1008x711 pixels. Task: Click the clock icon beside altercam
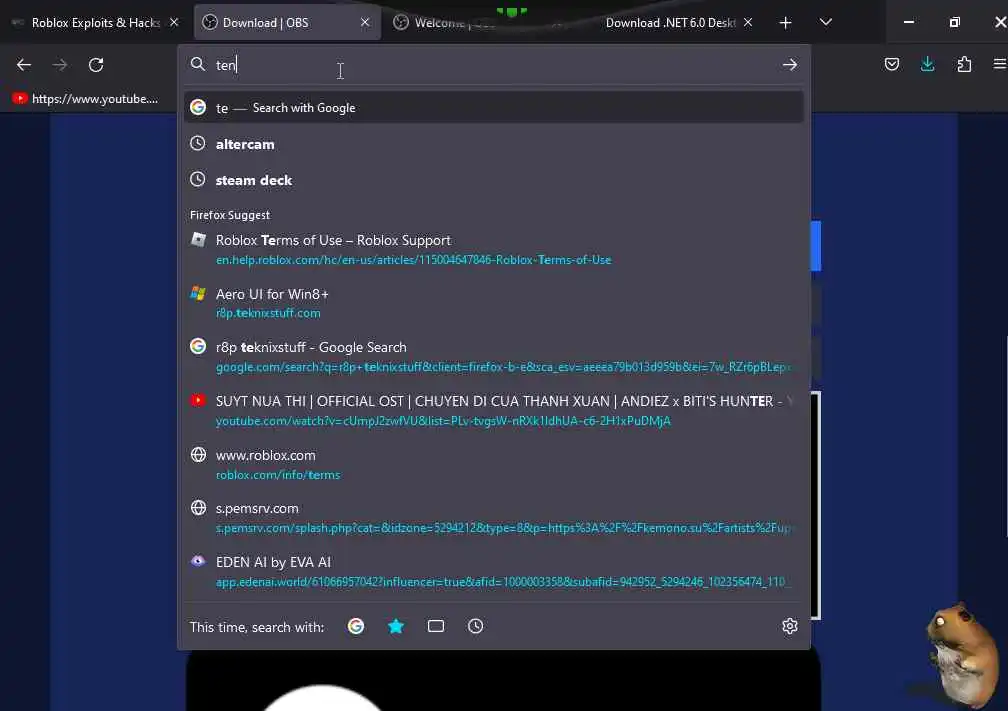point(198,143)
